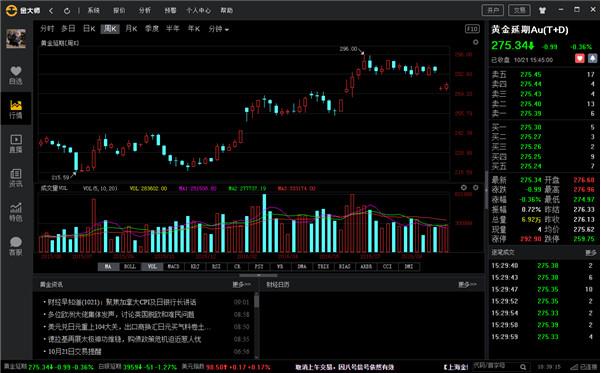Click the 开户 button

(493, 10)
